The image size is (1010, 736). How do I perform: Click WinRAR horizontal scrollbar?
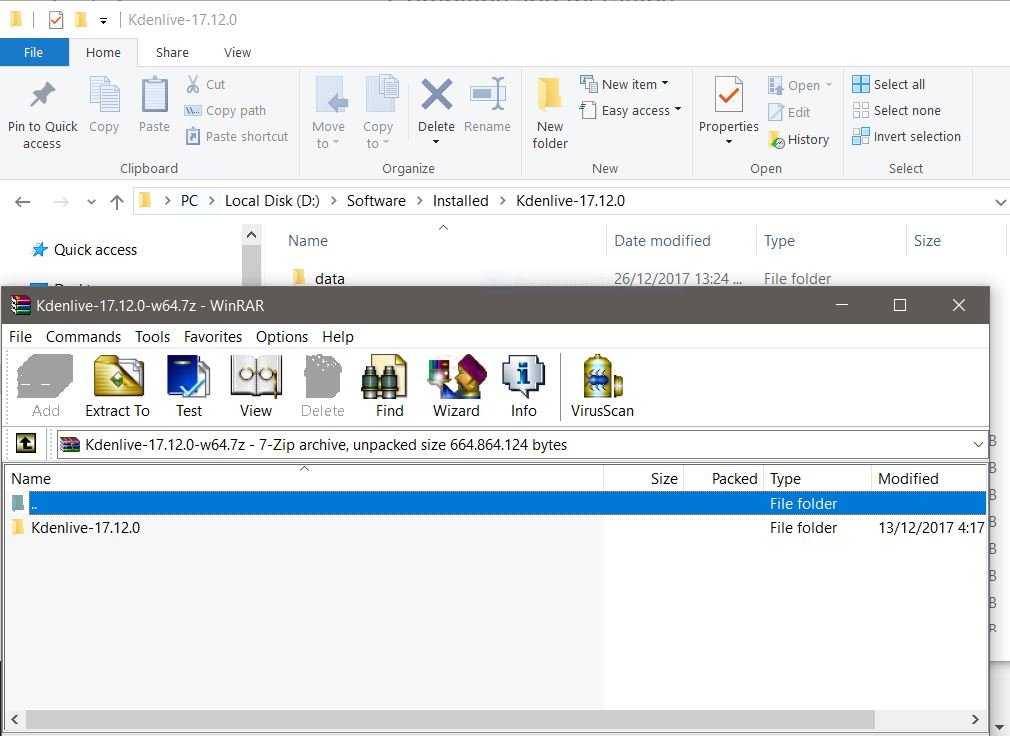click(450, 719)
